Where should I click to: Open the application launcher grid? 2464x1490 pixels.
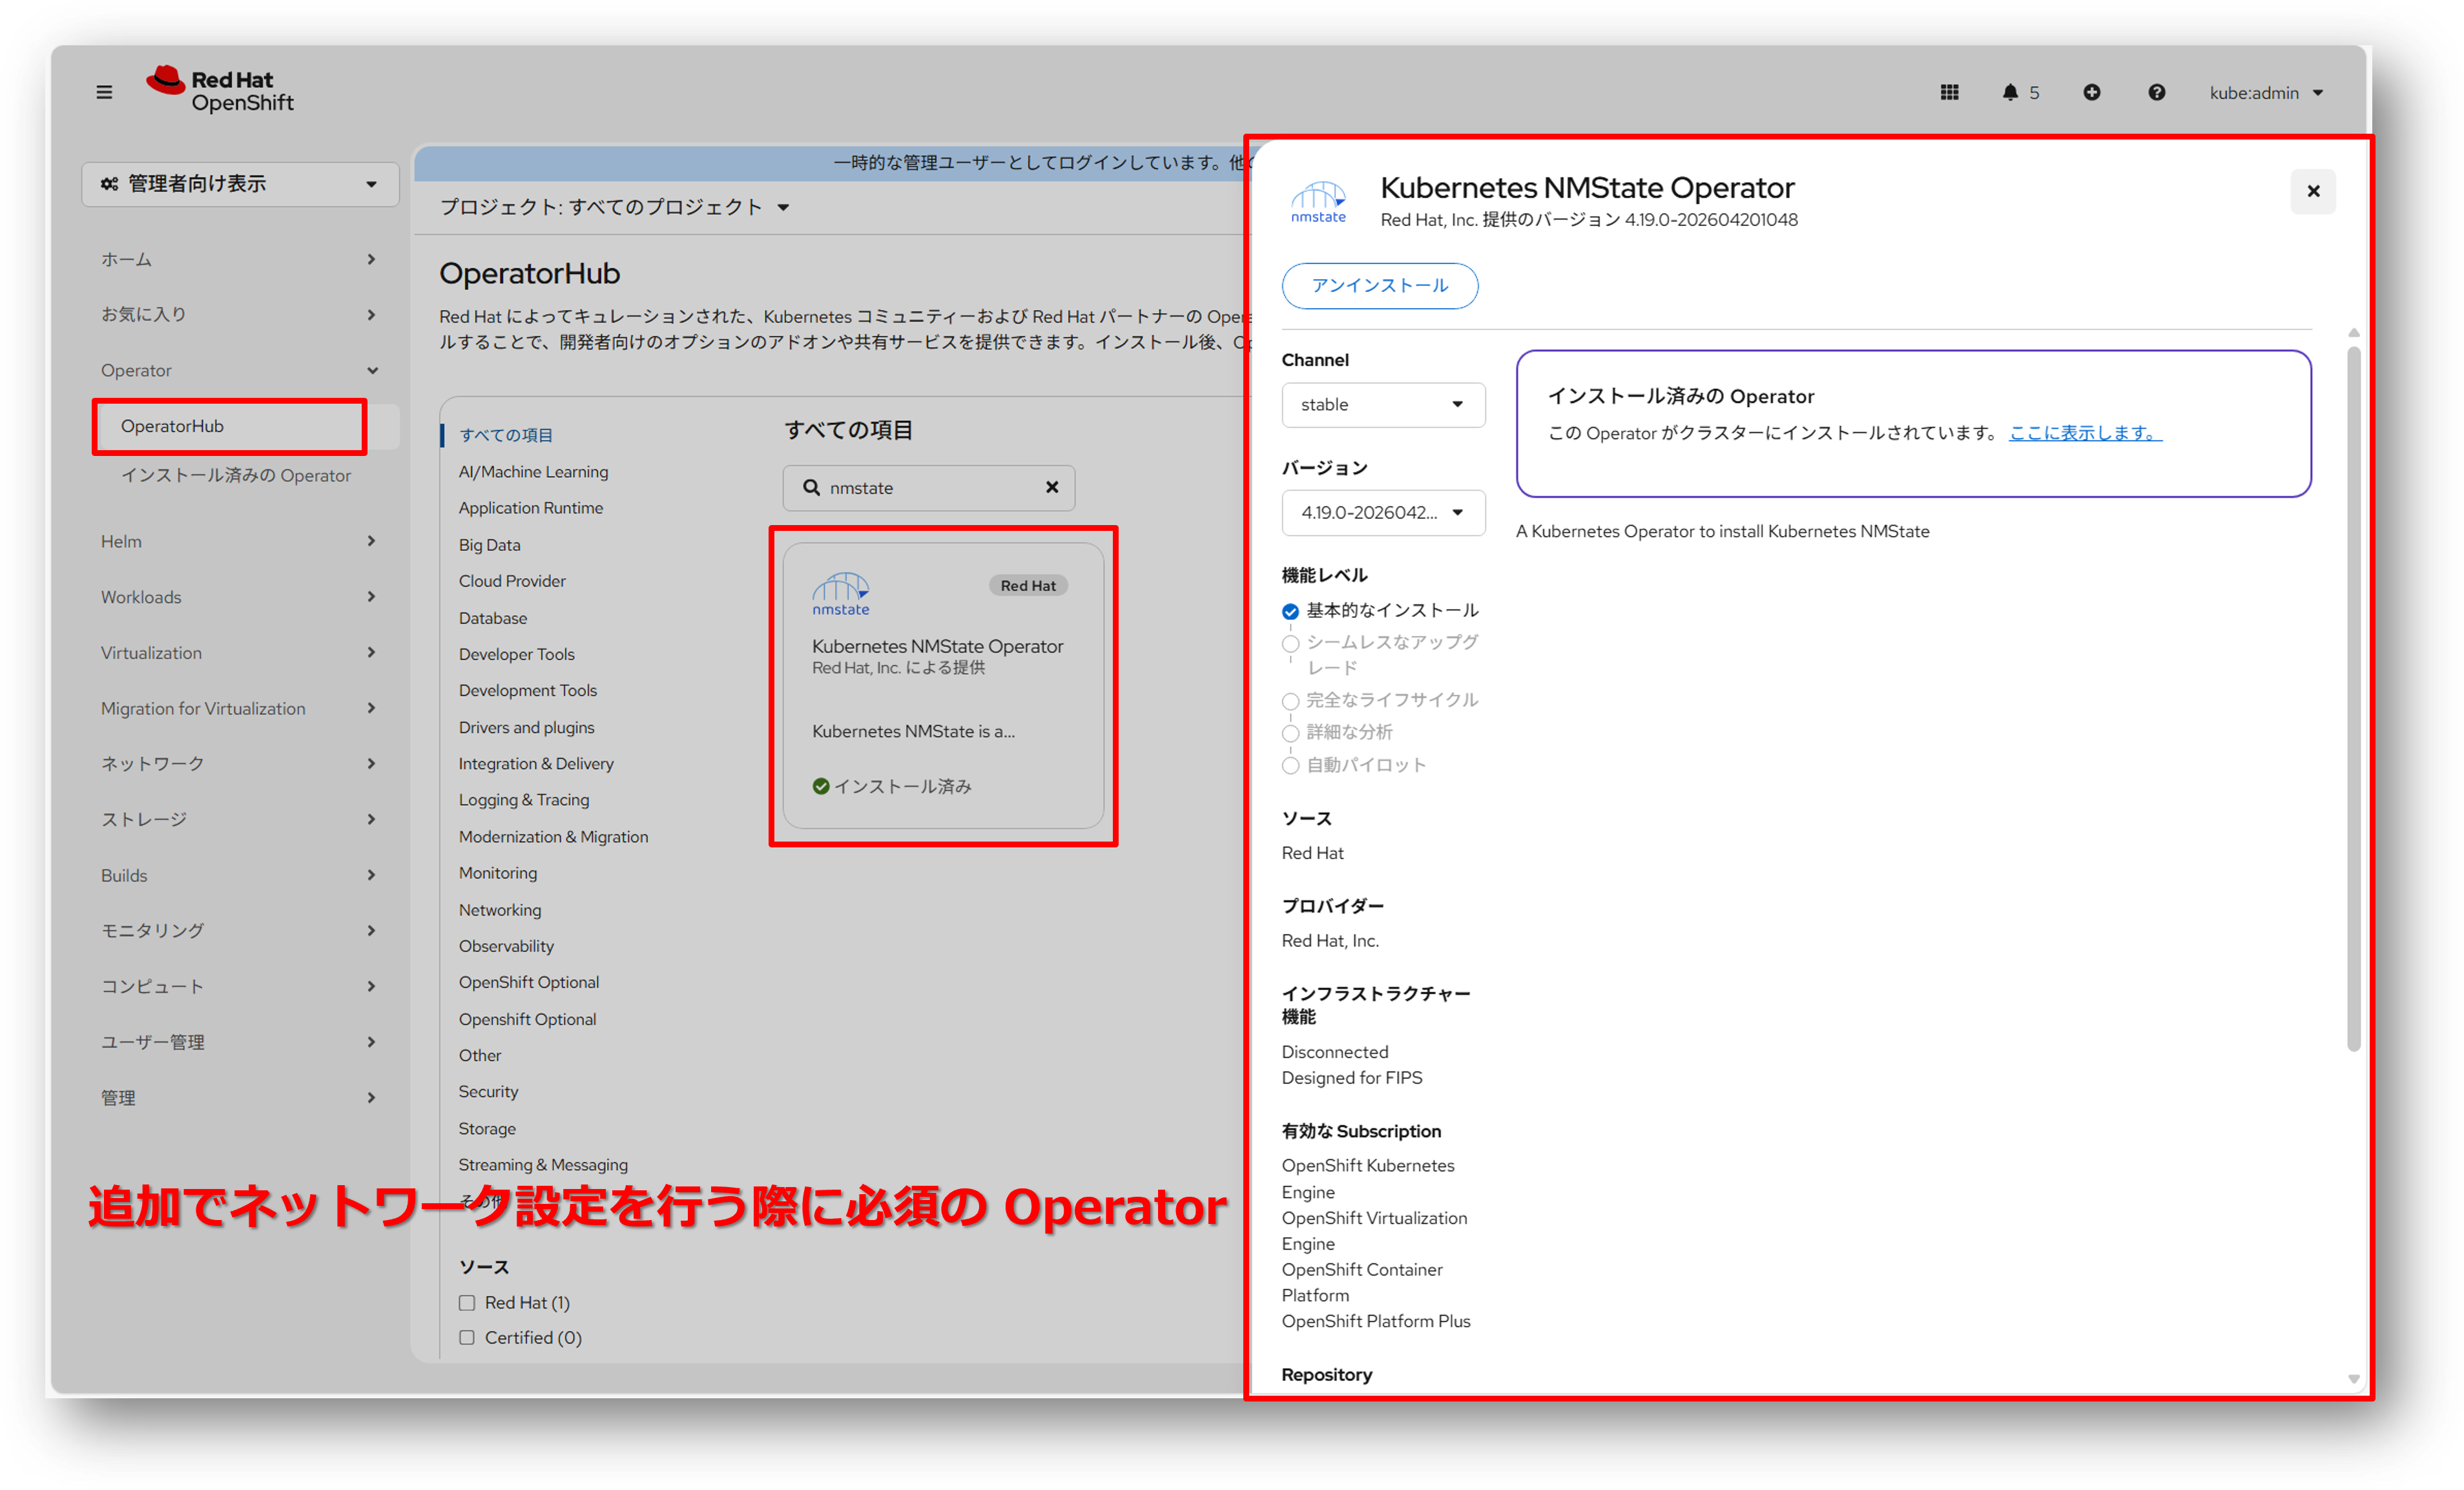(x=1949, y=93)
